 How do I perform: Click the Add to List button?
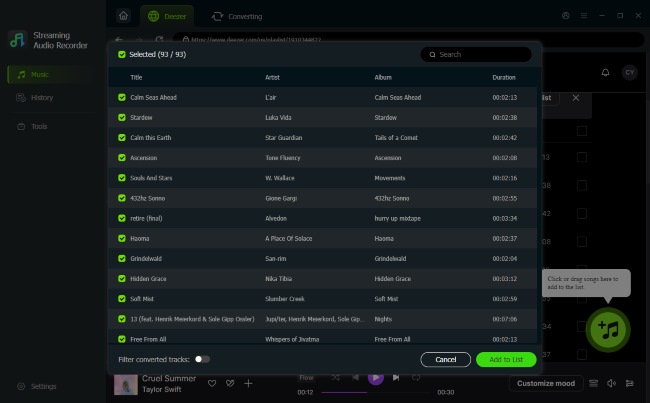coord(506,359)
